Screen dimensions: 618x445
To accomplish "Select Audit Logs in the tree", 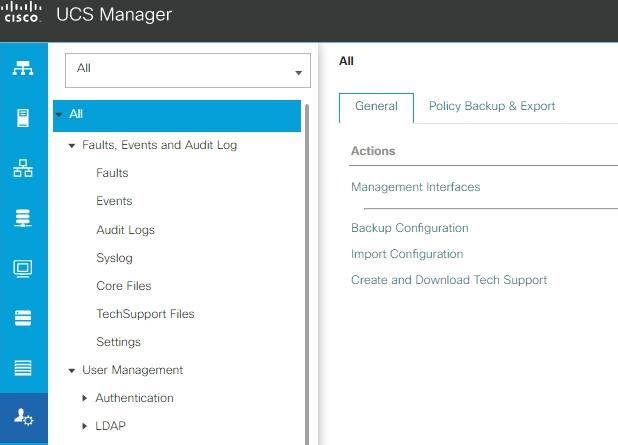I will point(125,230).
